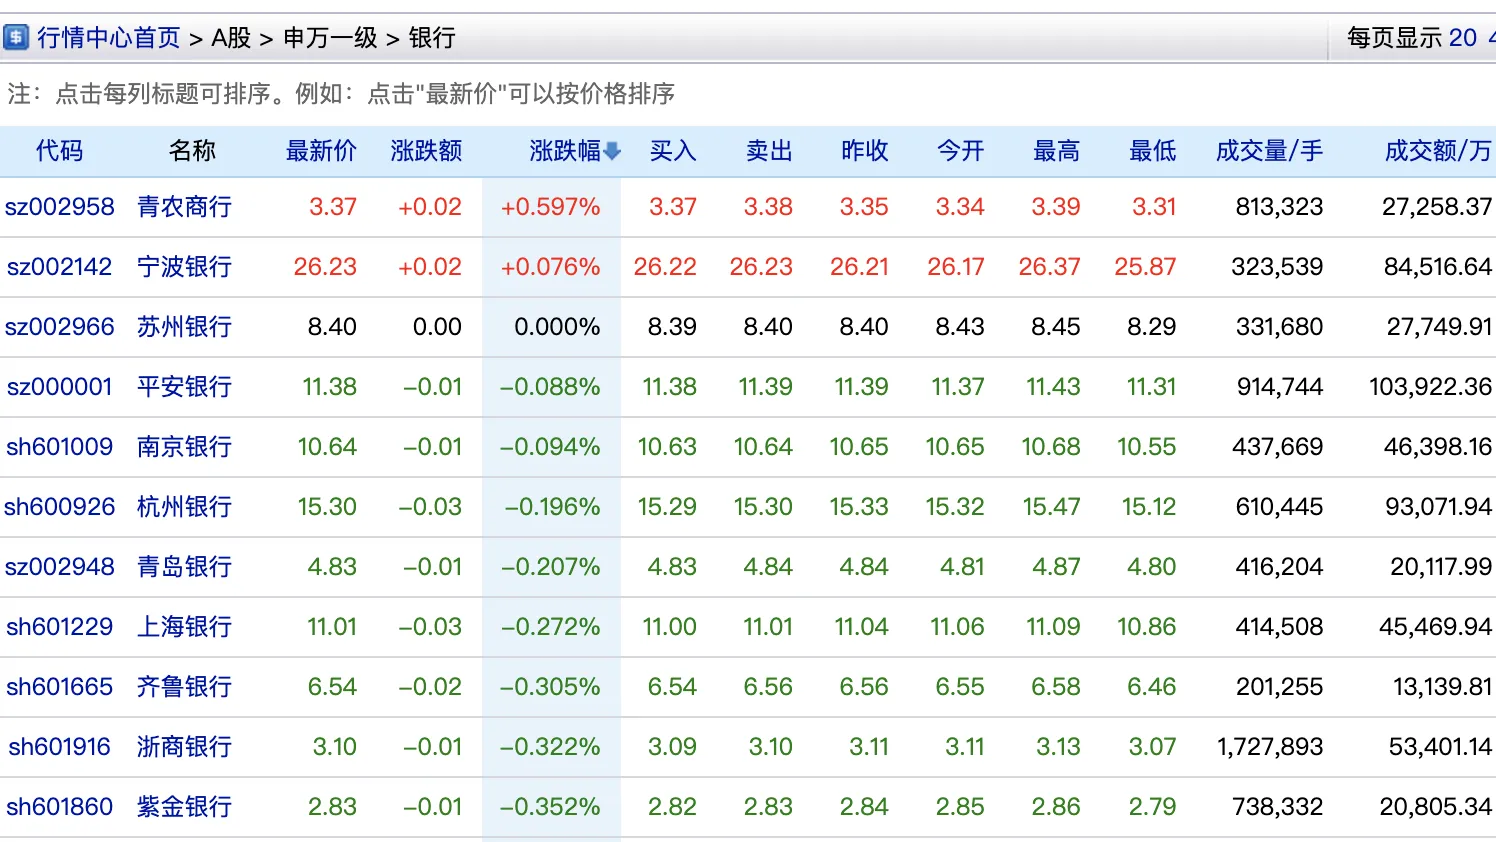Open stock code sh601860
This screenshot has width=1496, height=842.
pyautogui.click(x=60, y=807)
